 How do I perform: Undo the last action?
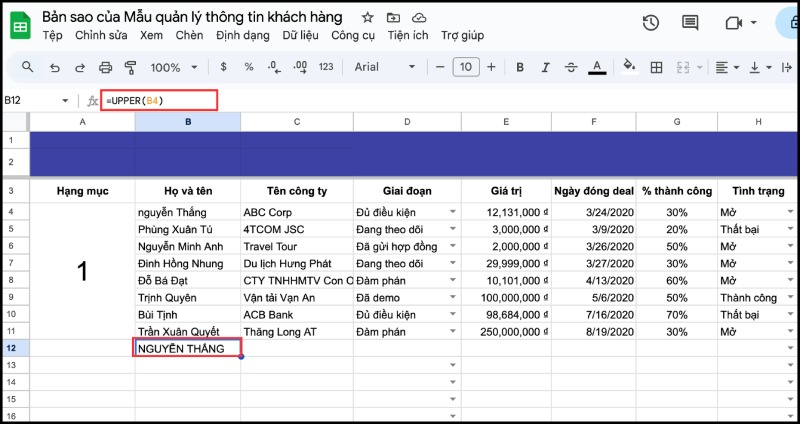click(55, 67)
